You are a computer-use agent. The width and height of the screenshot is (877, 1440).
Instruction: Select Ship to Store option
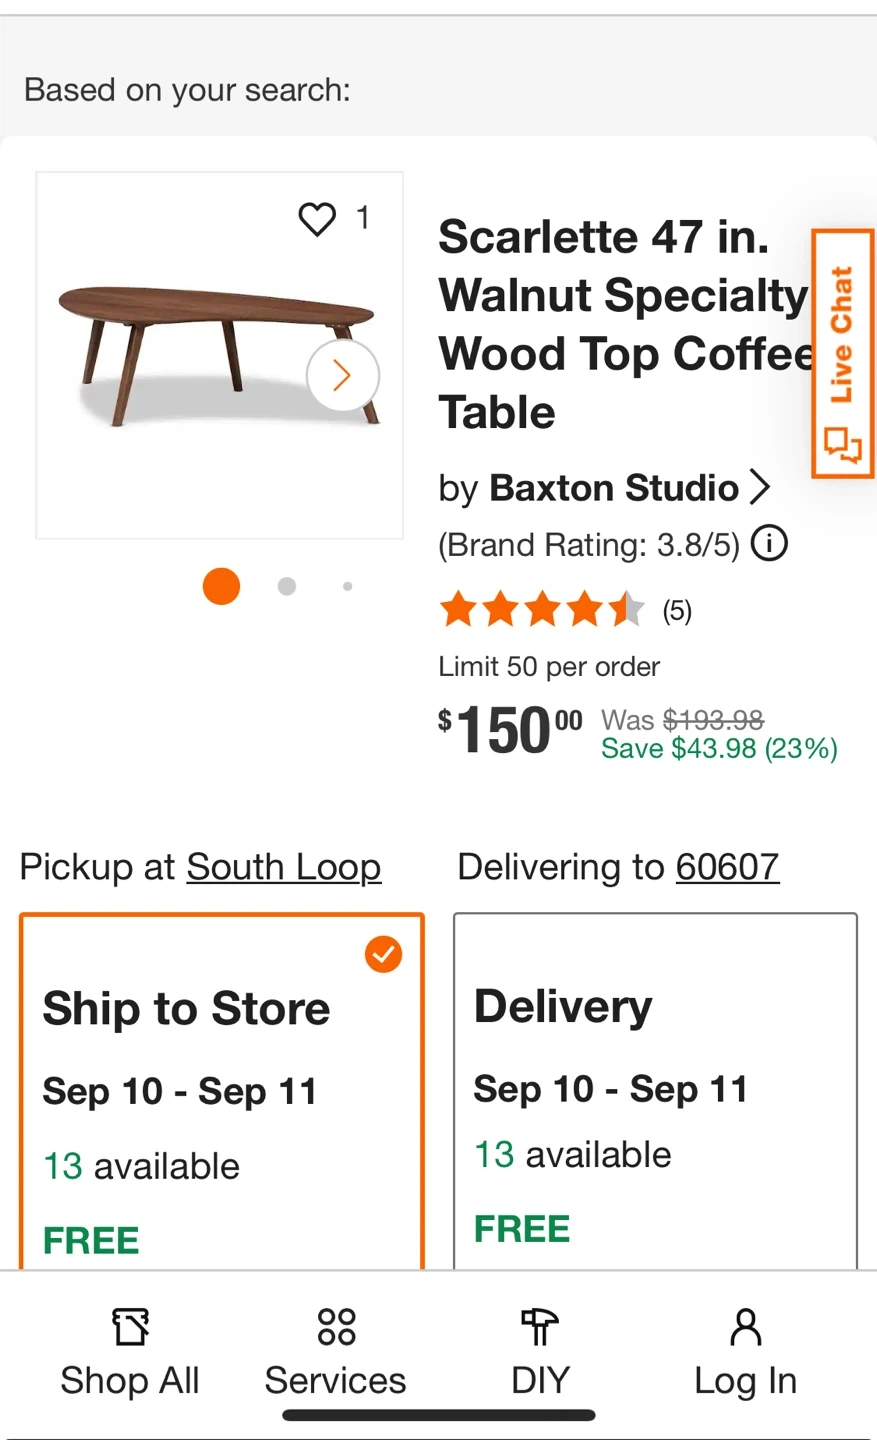[x=221, y=1090]
